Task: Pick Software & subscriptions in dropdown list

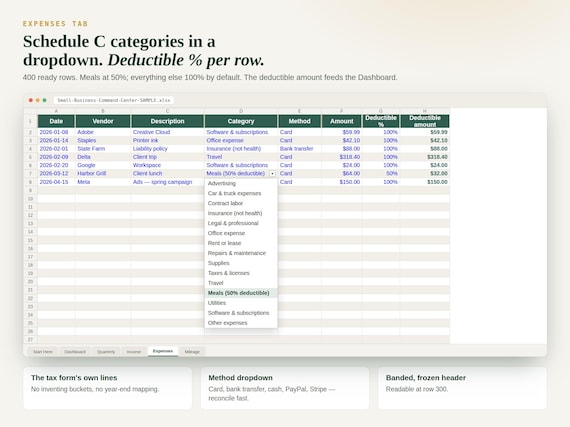Action: (241, 313)
